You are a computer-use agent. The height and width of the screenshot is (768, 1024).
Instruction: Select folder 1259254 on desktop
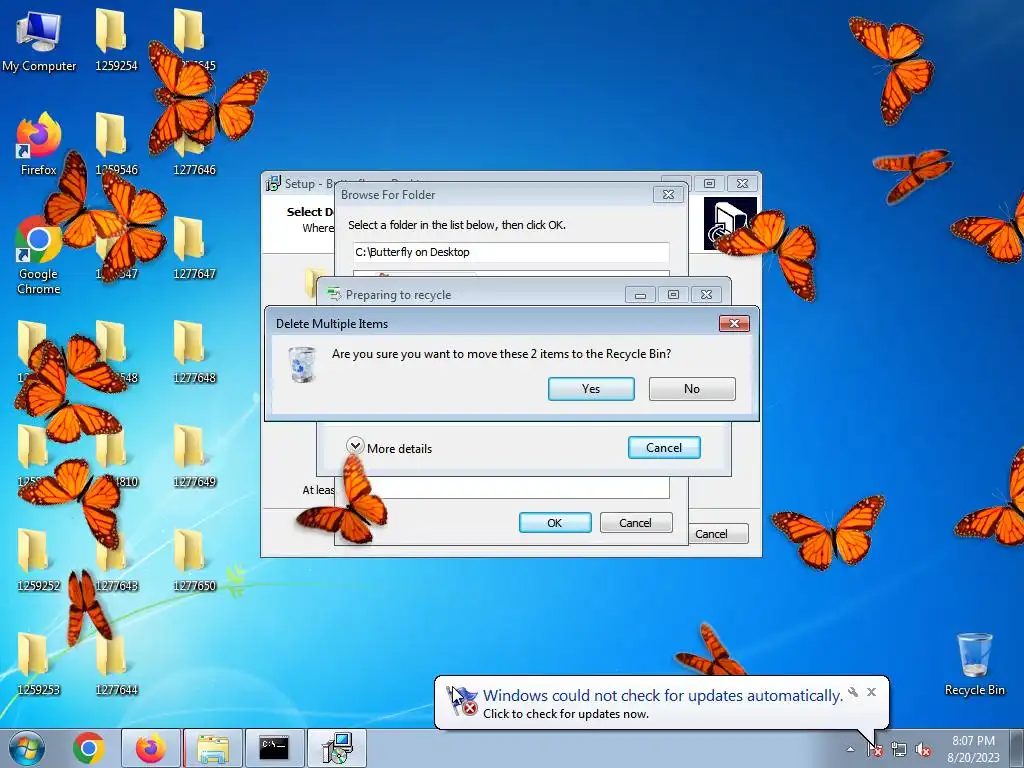pyautogui.click(x=116, y=40)
